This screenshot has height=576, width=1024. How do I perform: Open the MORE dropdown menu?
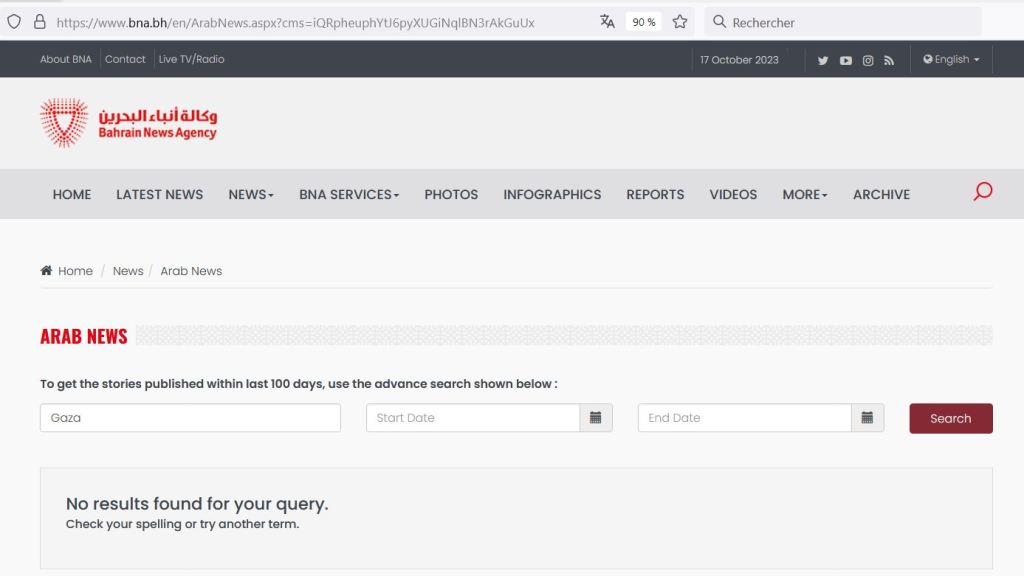(805, 195)
